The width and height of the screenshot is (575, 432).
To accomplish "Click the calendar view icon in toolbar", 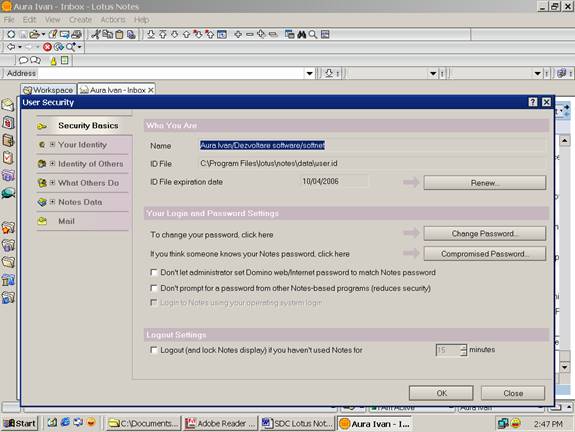I will (x=221, y=34).
